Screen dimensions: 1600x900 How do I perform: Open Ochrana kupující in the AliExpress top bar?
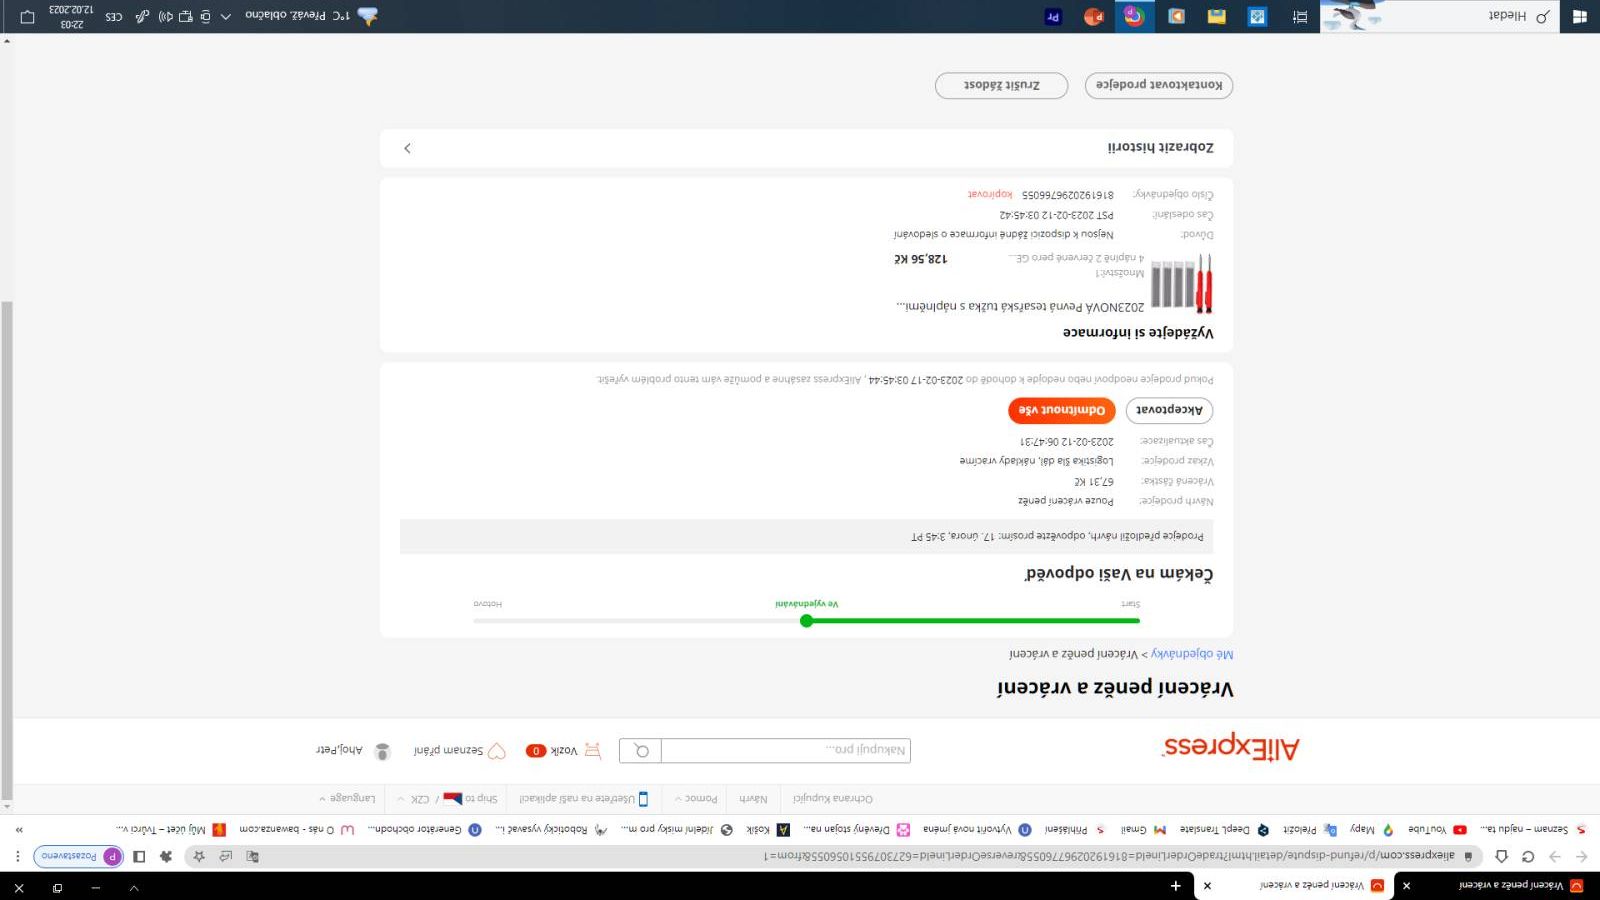coord(832,798)
